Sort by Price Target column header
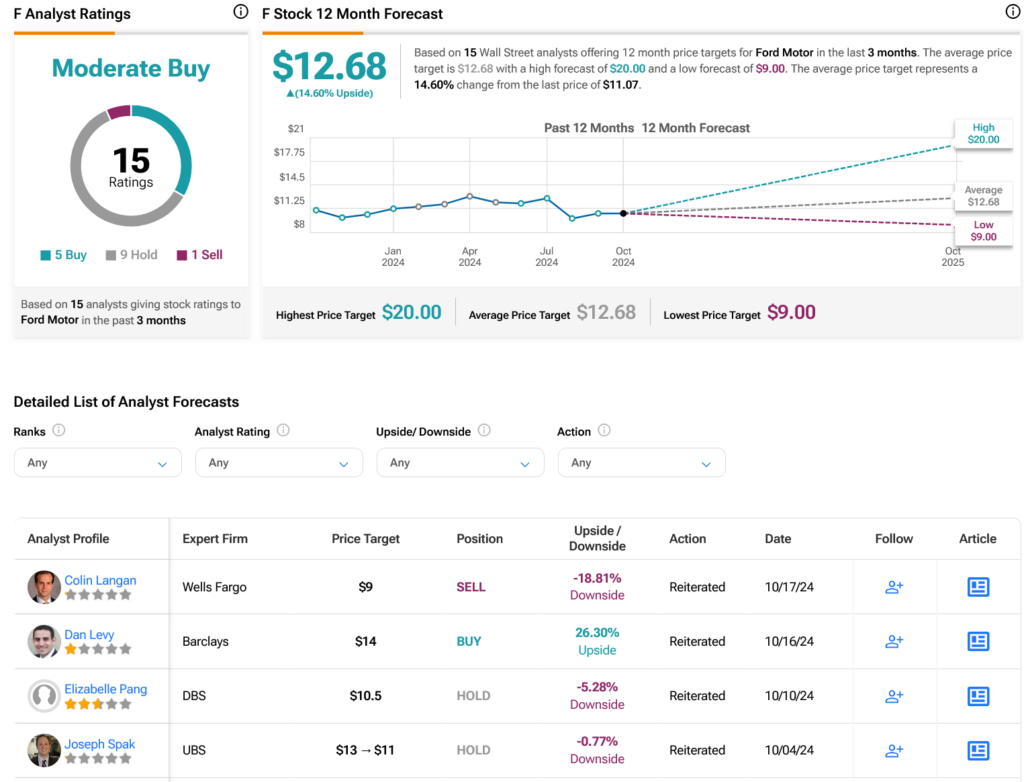Screen dimensions: 1024x782 tap(365, 538)
